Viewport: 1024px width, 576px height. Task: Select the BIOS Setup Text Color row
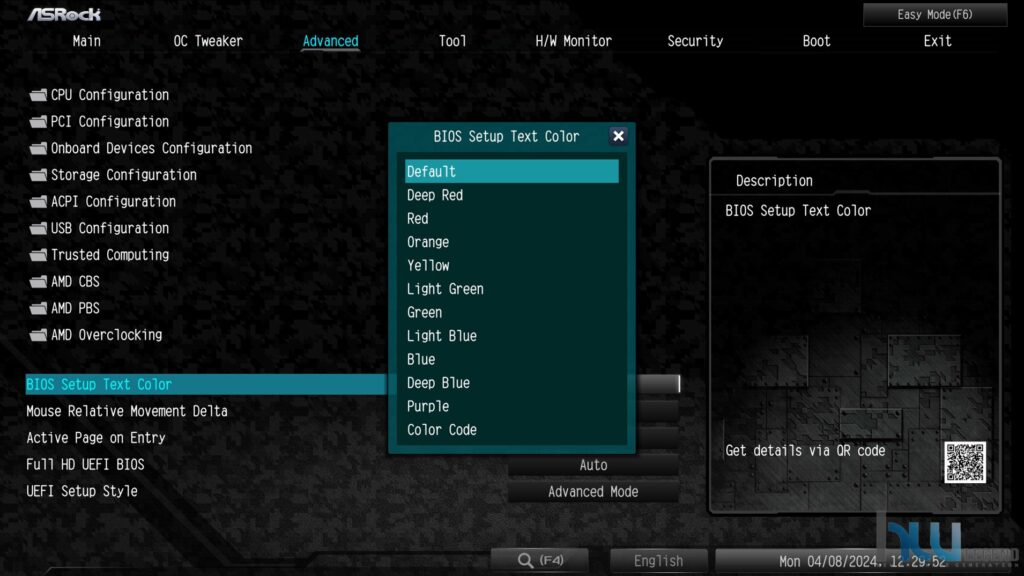pos(206,384)
